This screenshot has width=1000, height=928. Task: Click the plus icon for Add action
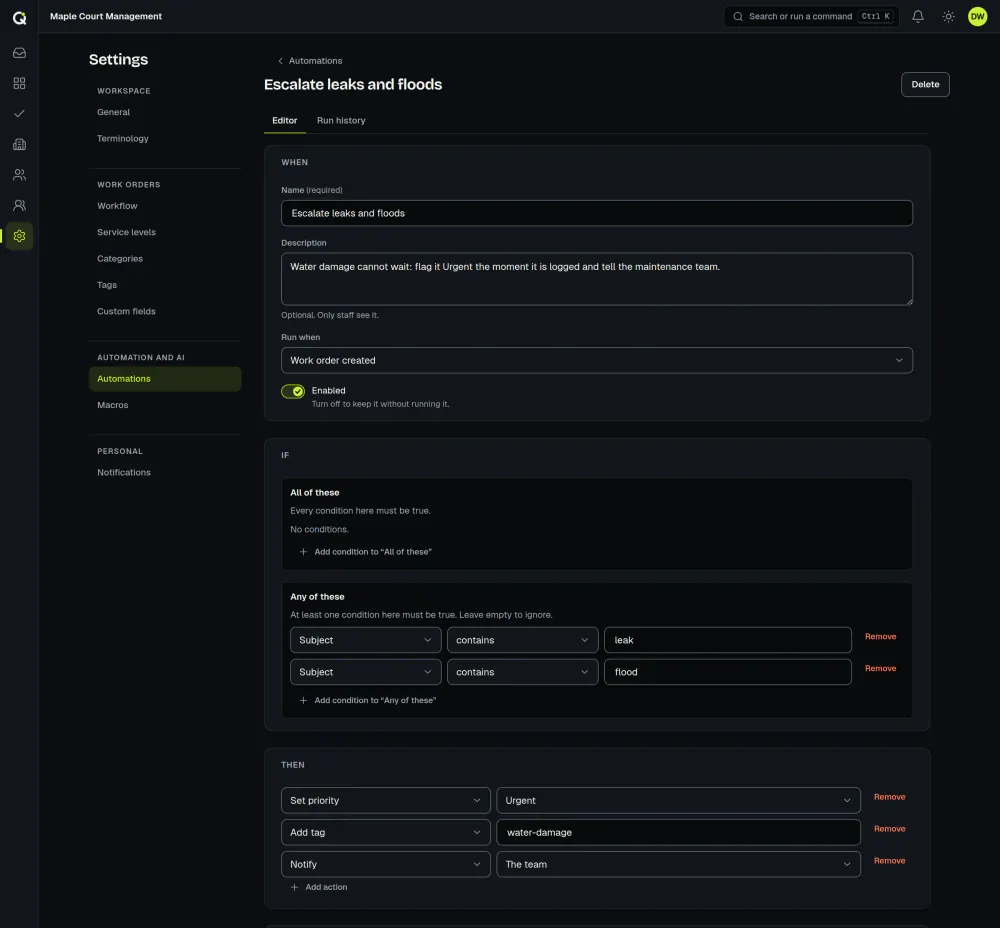pos(294,887)
